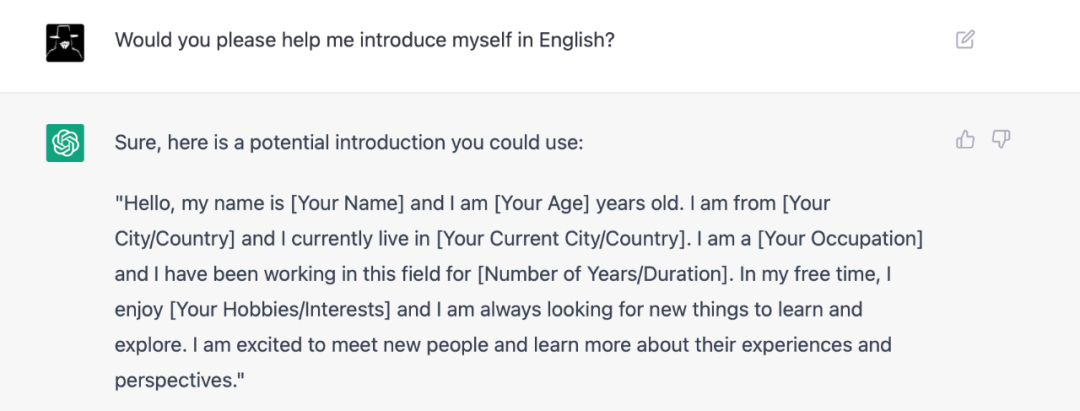
Task: Click the "[Your Name]" placeholder
Action: tap(347, 204)
